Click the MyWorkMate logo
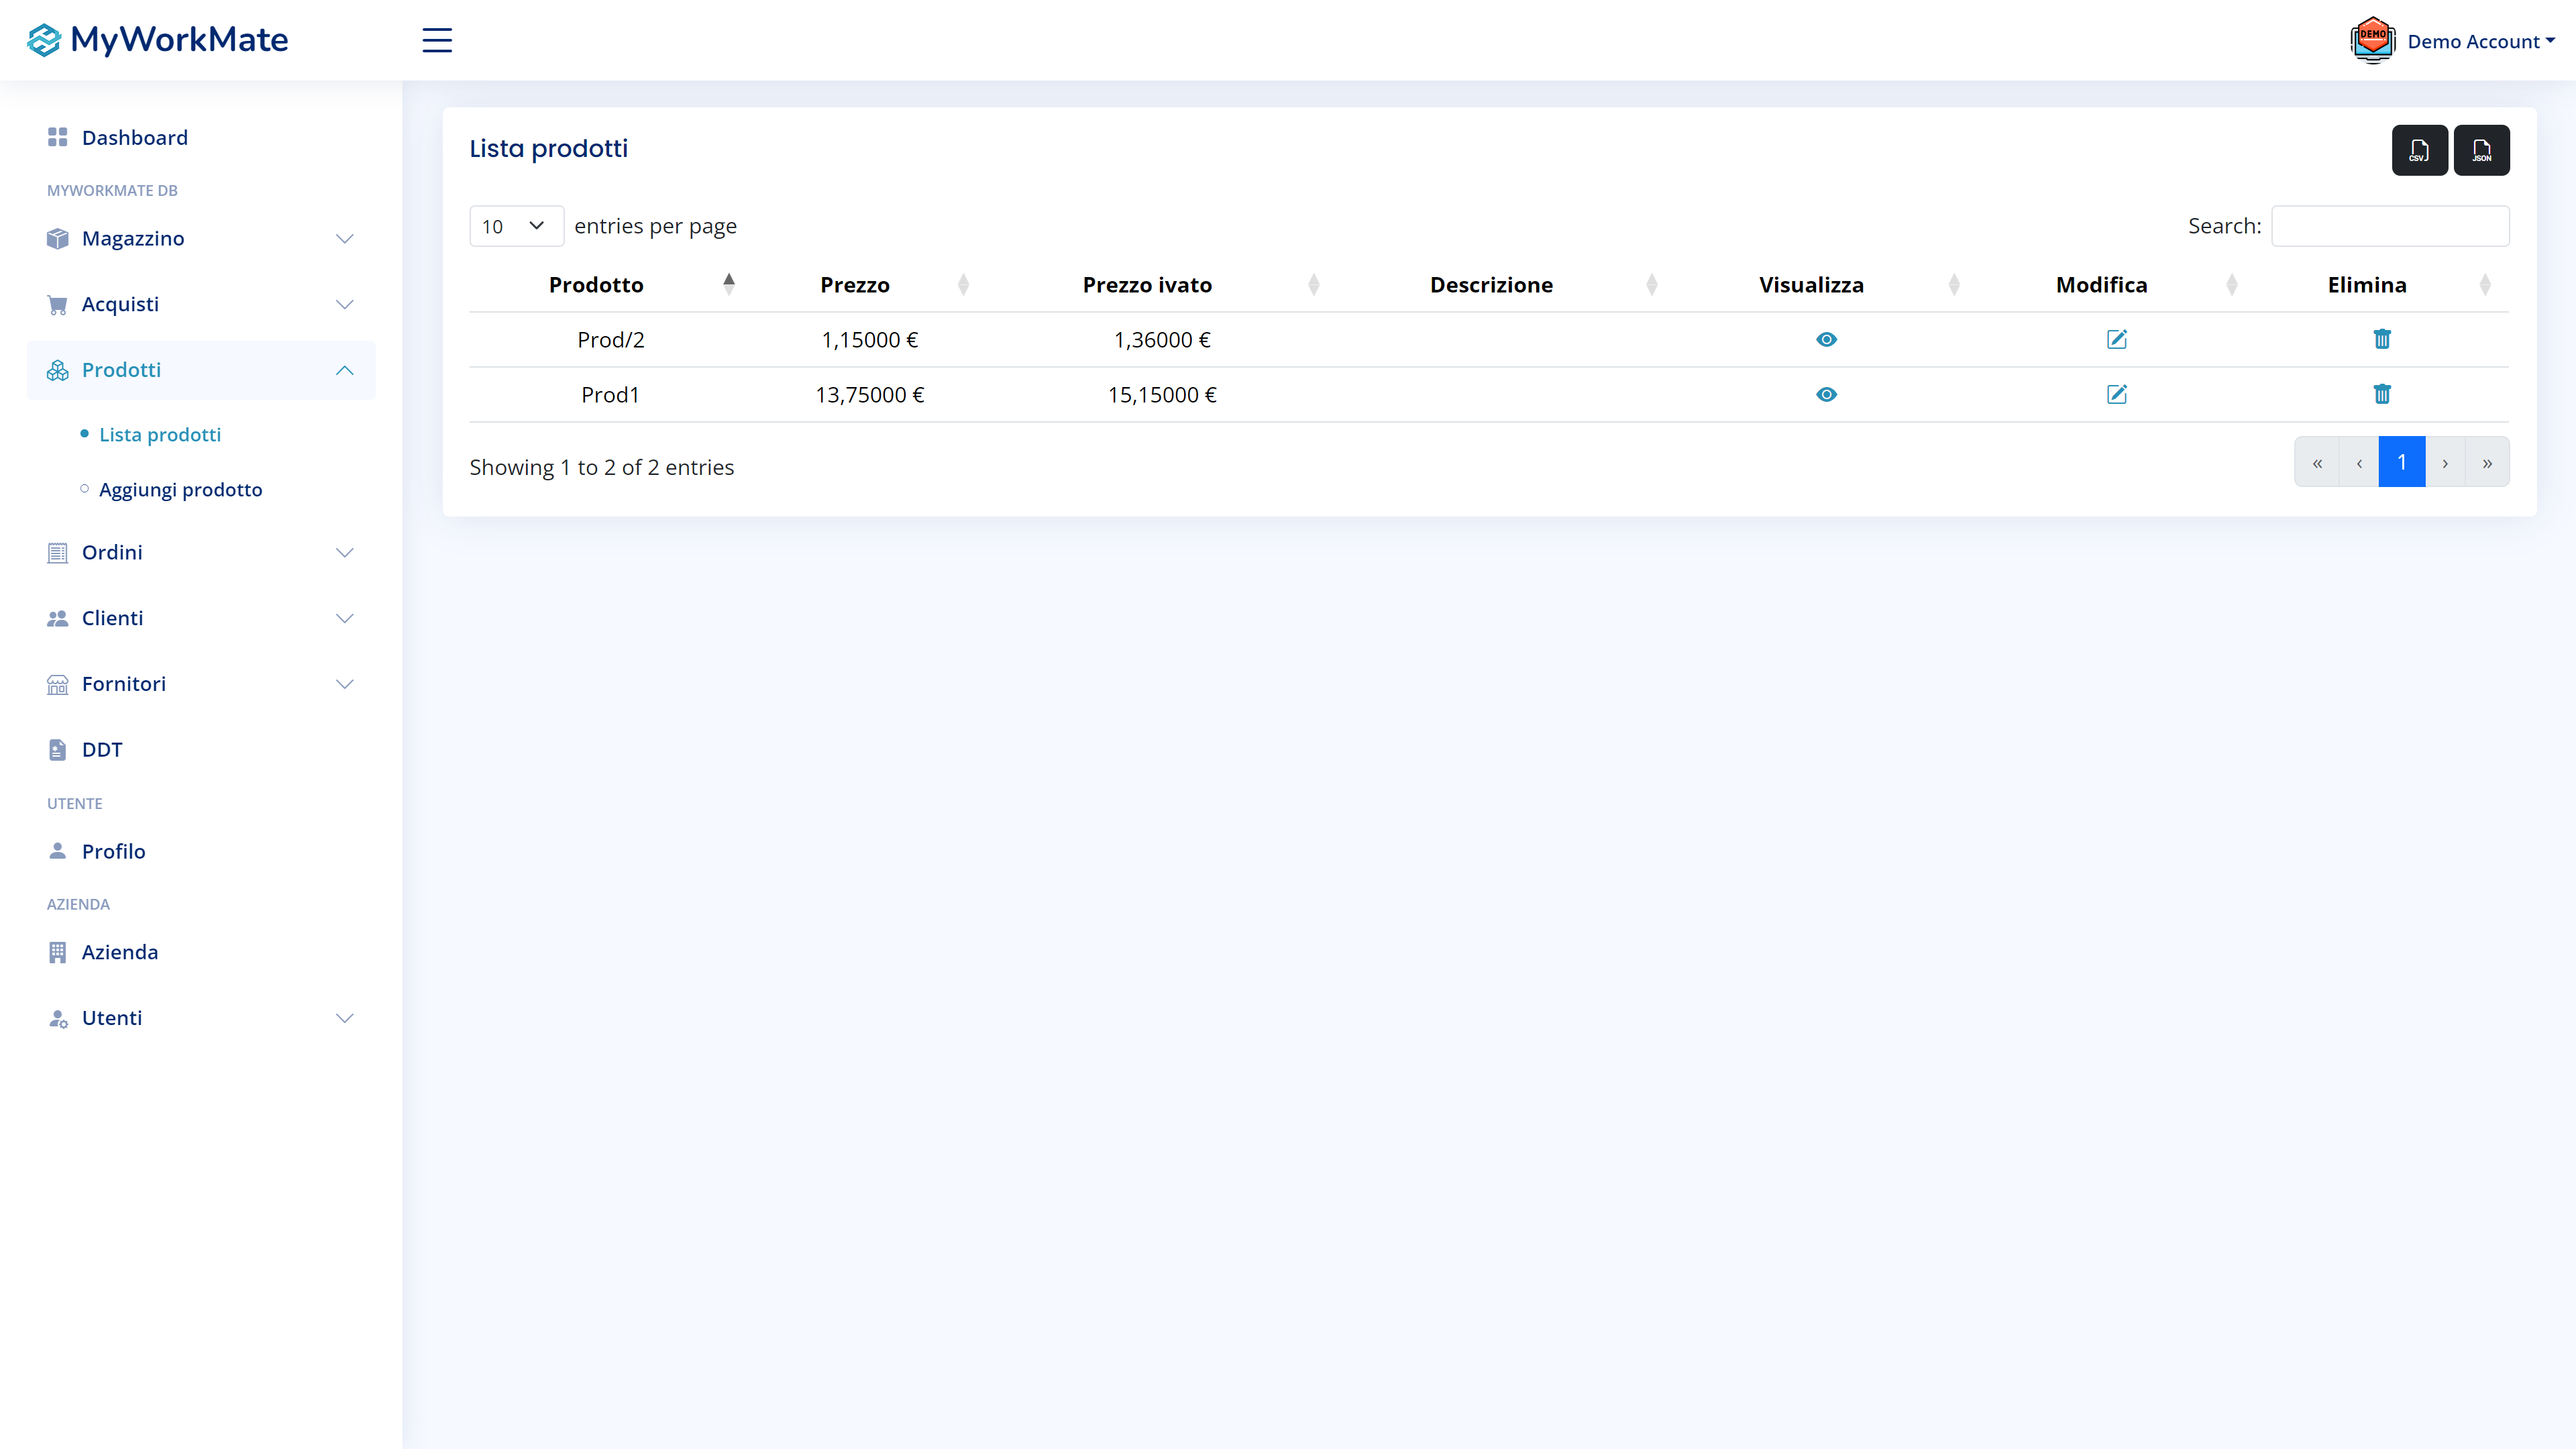Image resolution: width=2576 pixels, height=1449 pixels. 158,40
